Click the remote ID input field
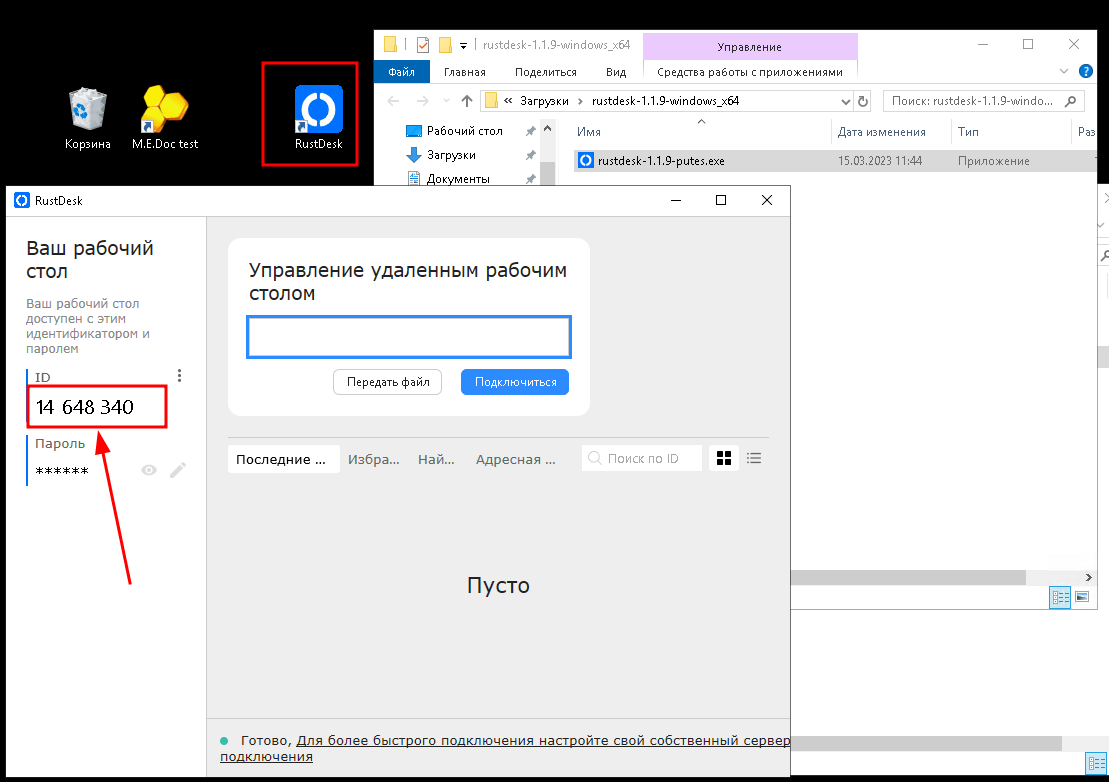This screenshot has height=782, width=1109. click(409, 337)
